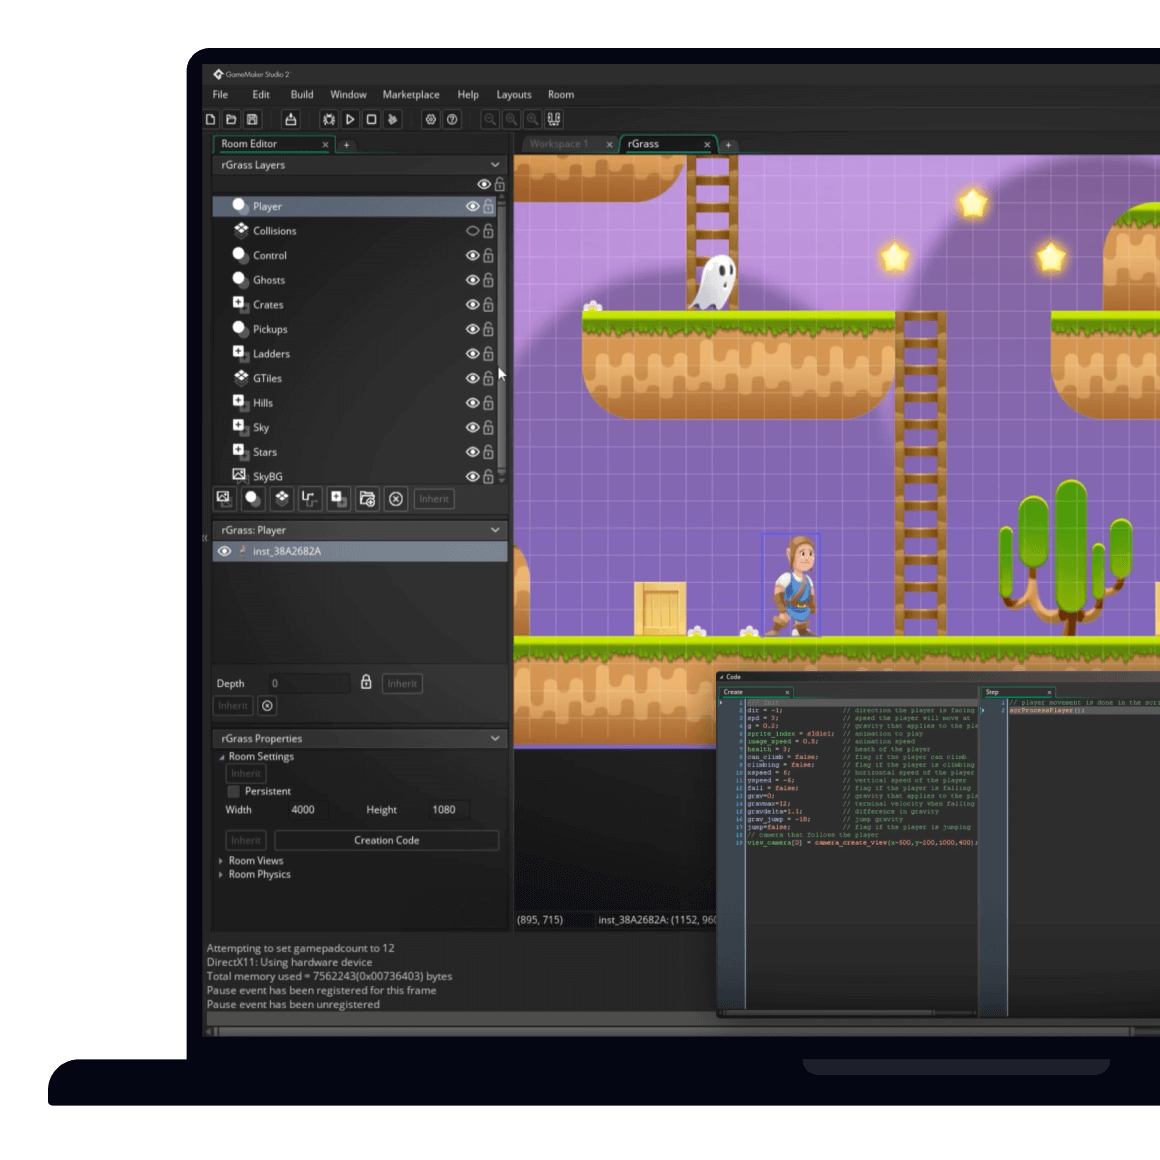Expand the Room Physics section

click(x=221, y=874)
